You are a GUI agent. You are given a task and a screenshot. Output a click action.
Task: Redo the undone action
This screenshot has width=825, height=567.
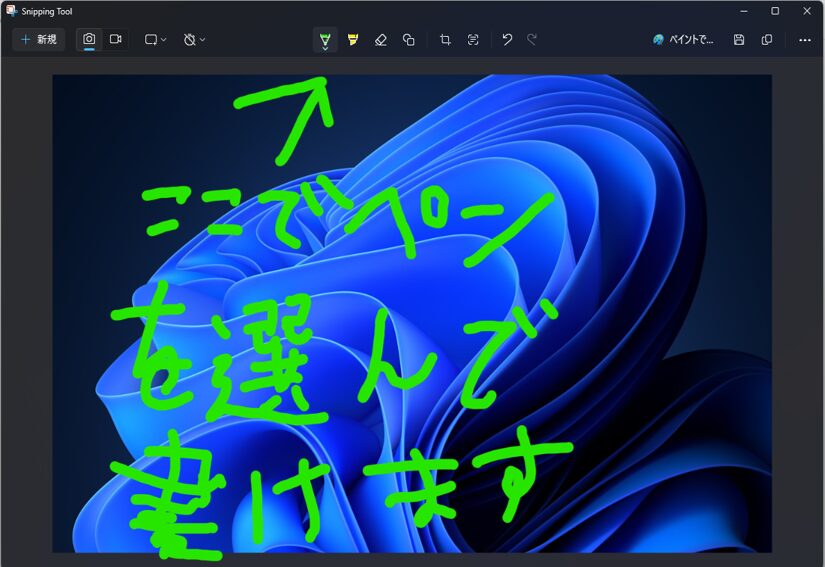[532, 39]
